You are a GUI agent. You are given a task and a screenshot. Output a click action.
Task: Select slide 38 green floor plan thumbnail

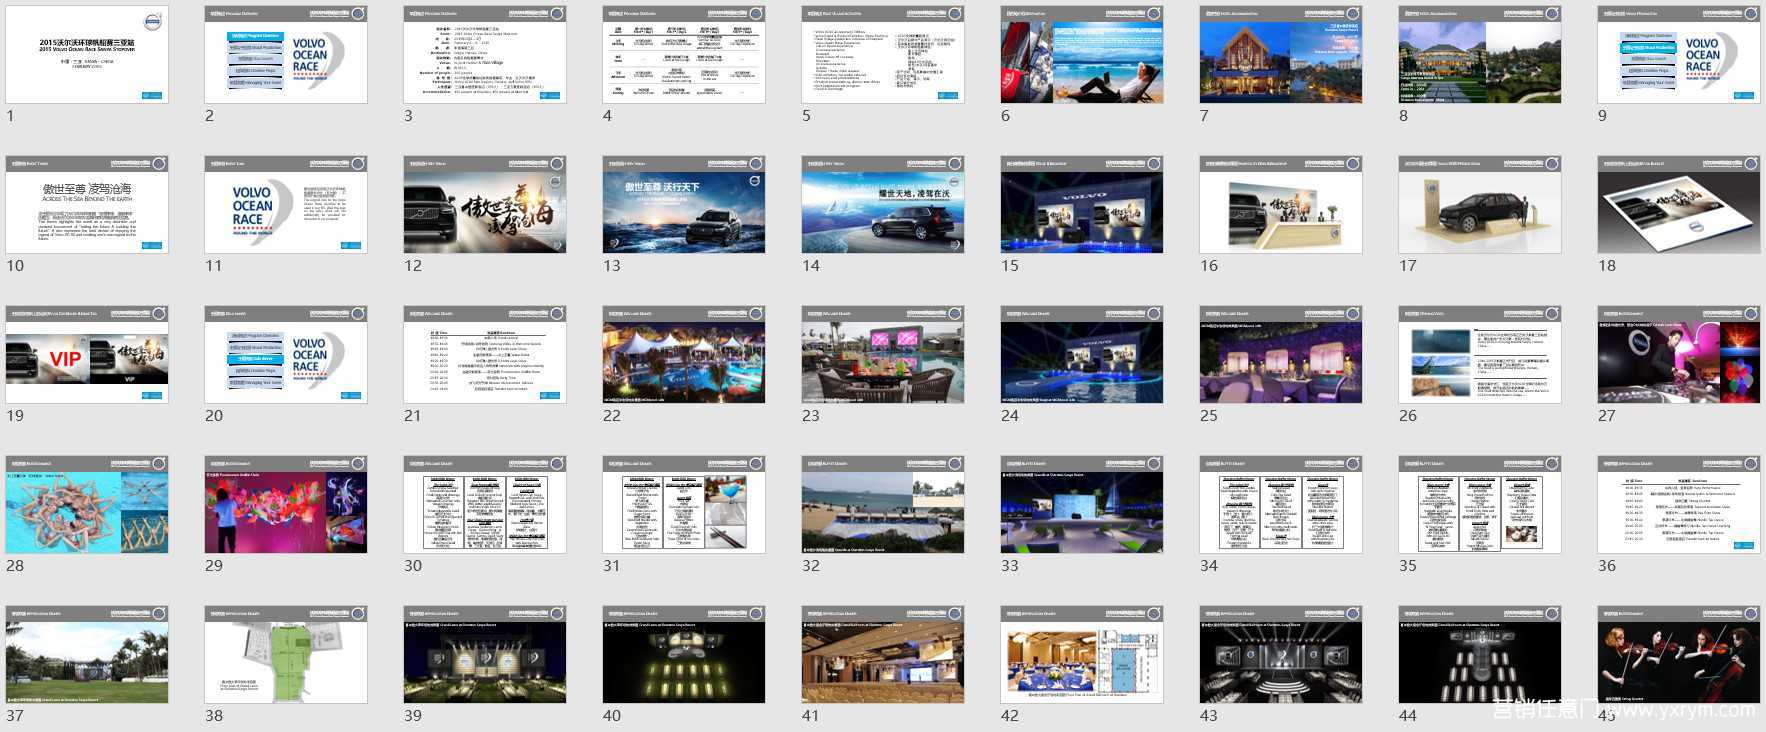286,654
